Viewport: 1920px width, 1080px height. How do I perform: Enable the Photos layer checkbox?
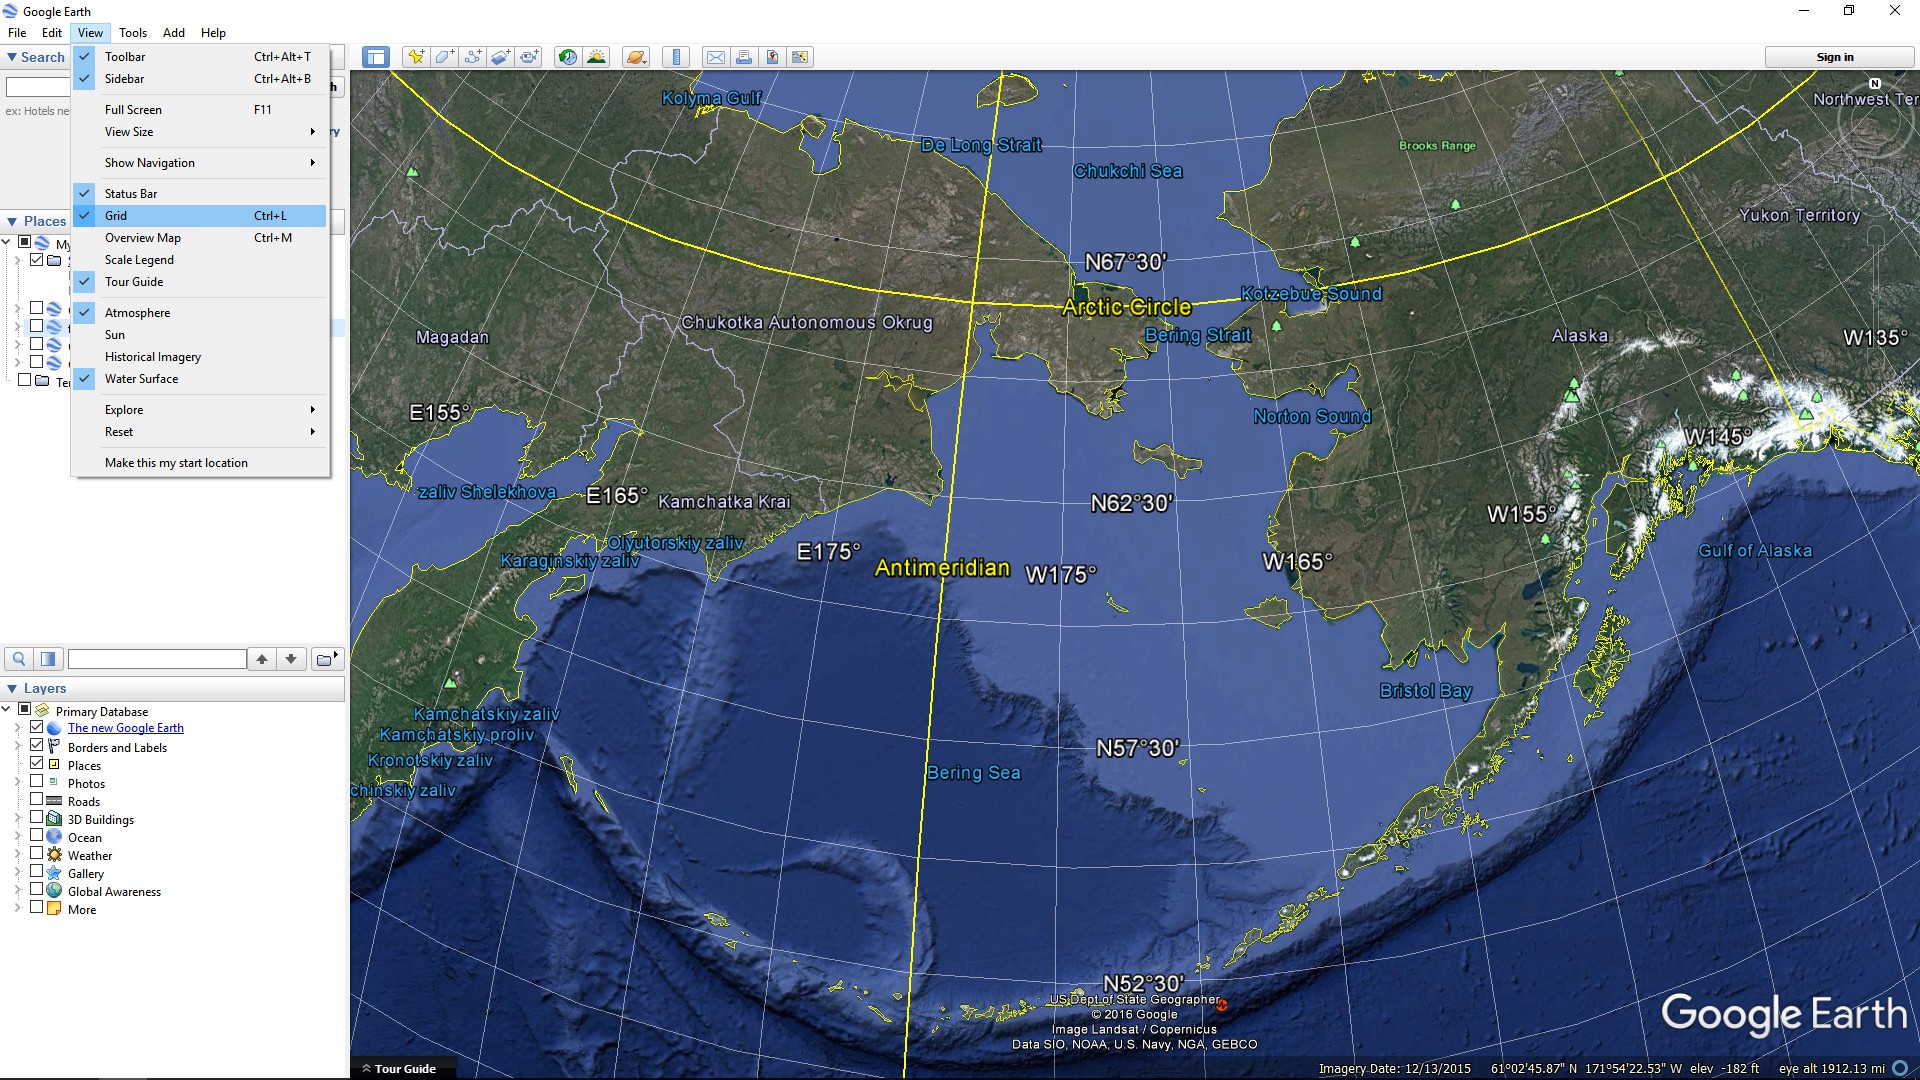[37, 782]
